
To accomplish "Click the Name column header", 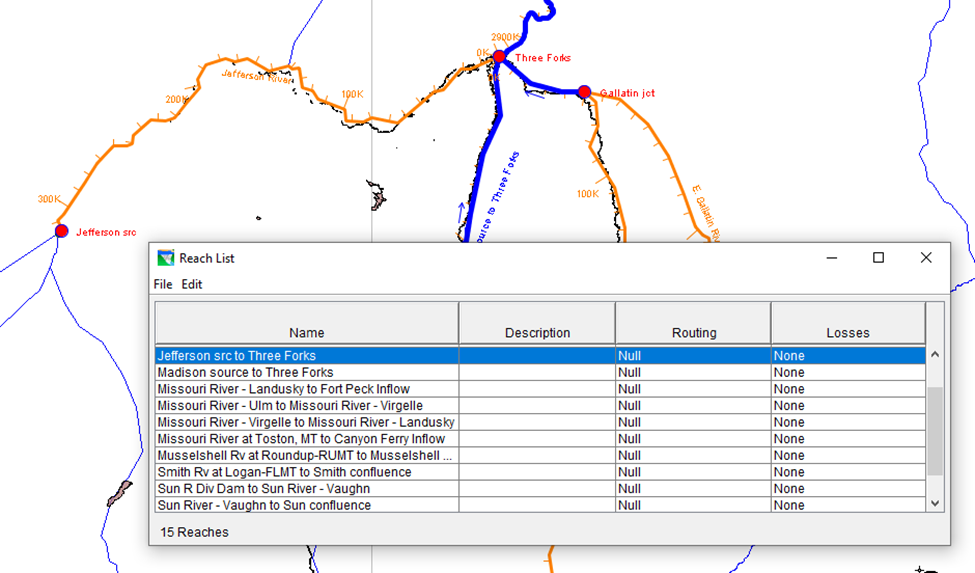I will [306, 332].
